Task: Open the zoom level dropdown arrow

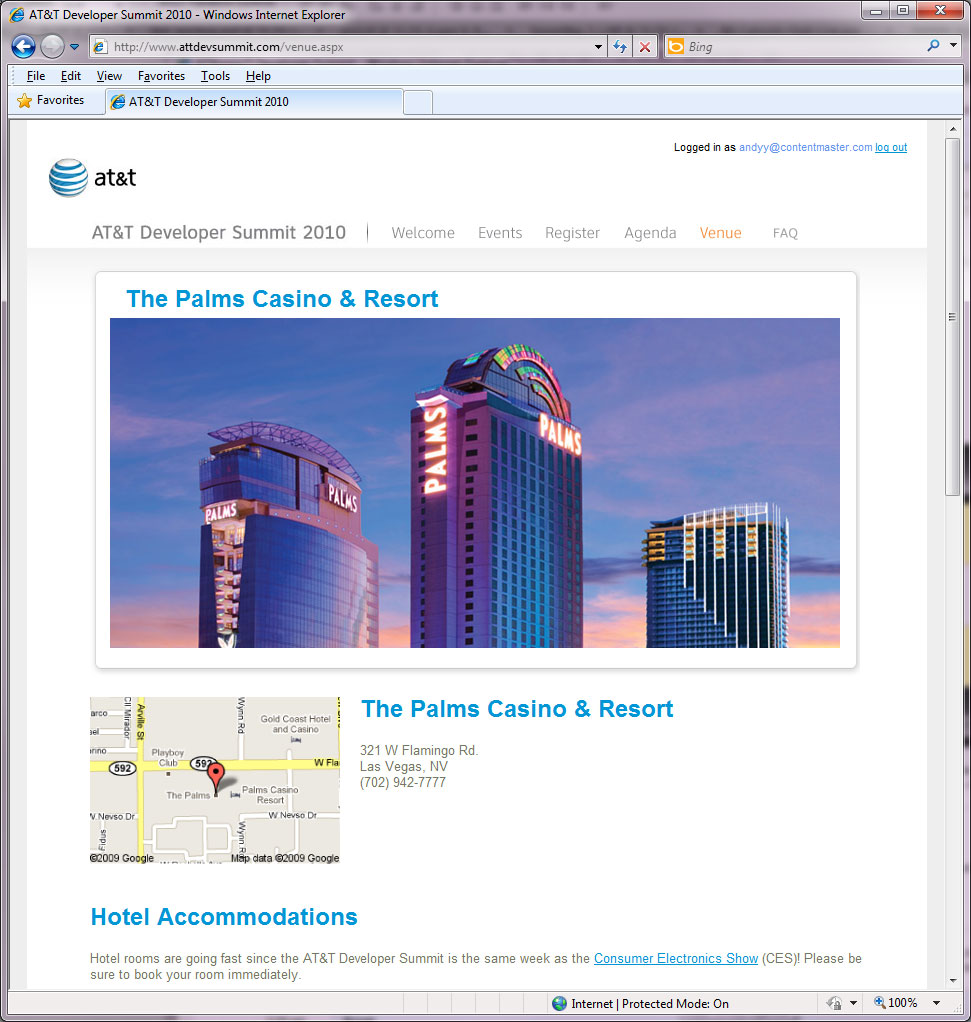Action: pyautogui.click(x=936, y=1003)
